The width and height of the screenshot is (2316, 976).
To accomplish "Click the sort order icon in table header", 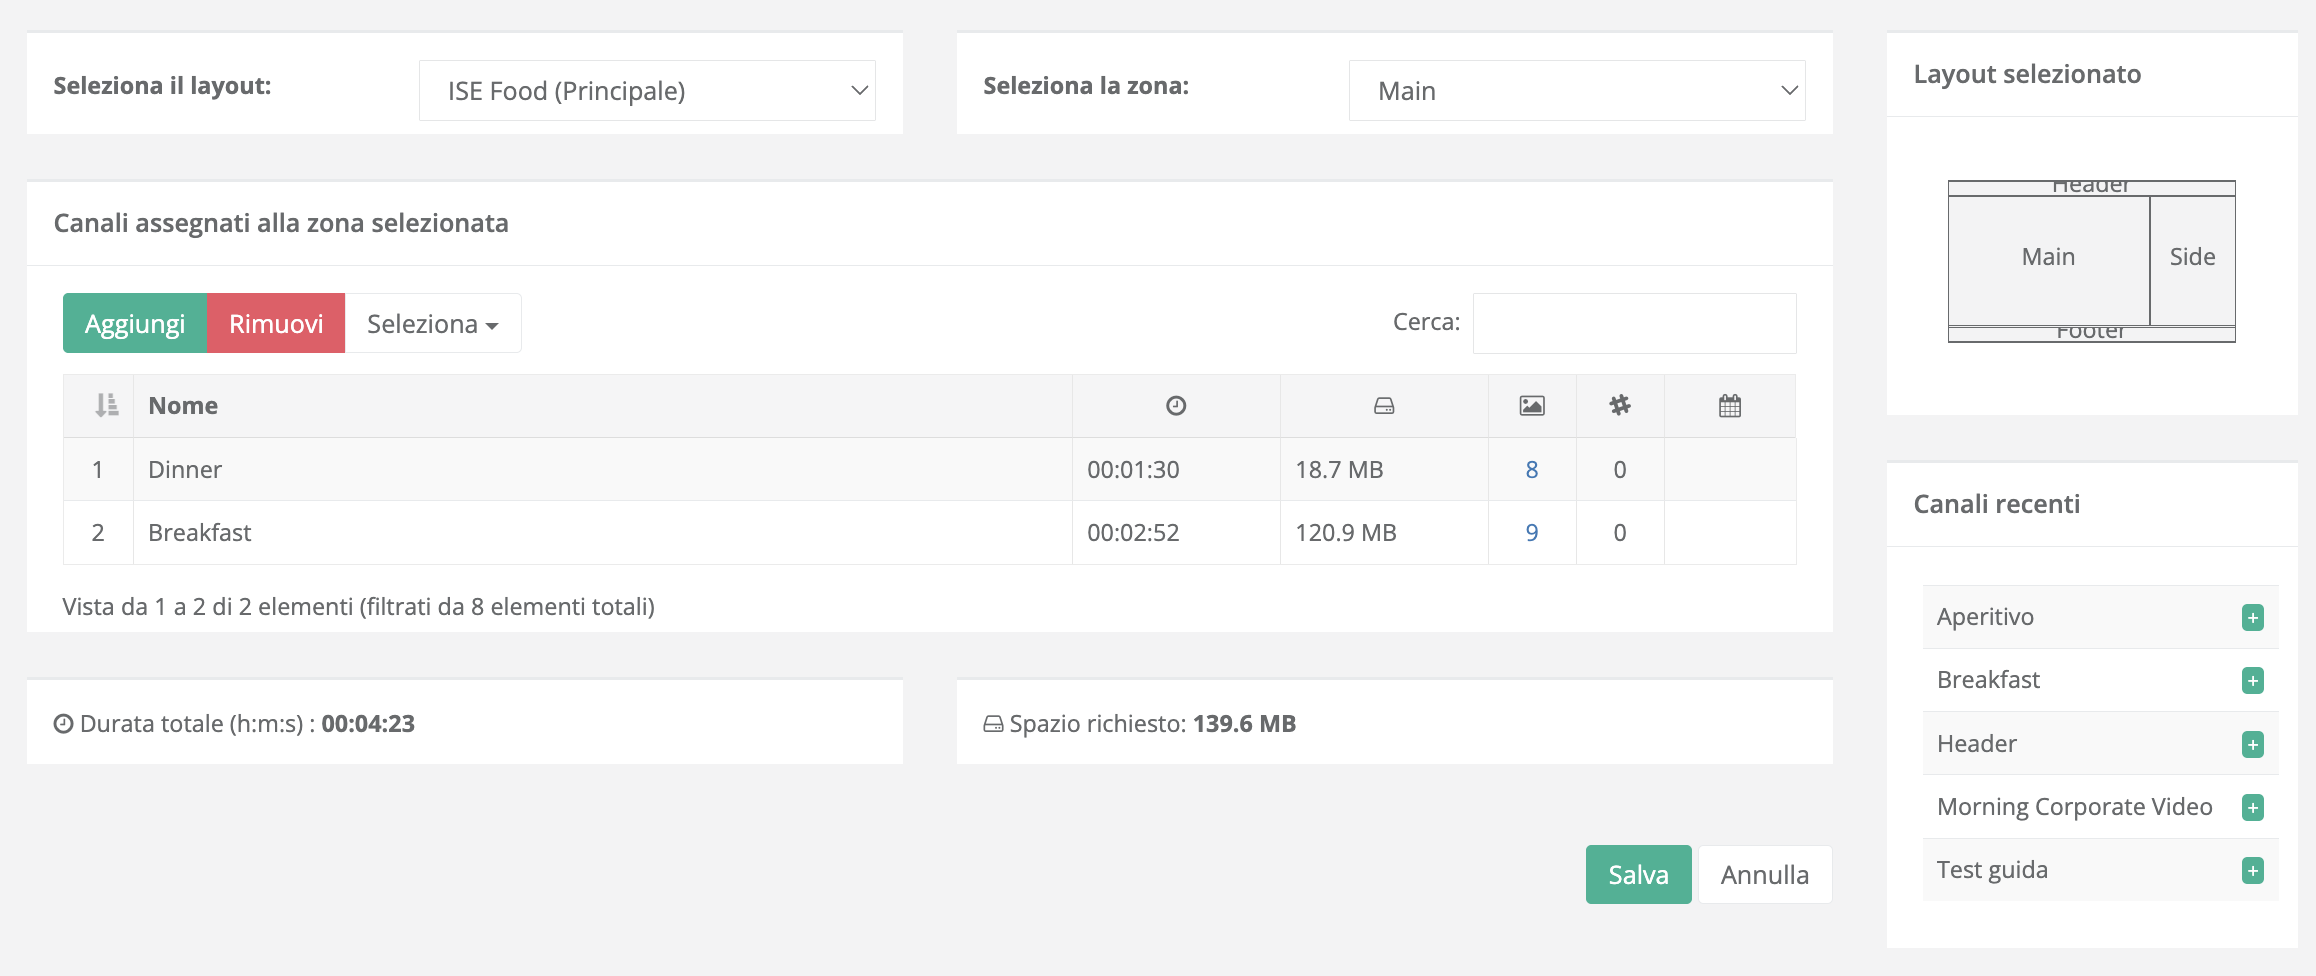I will tap(106, 405).
